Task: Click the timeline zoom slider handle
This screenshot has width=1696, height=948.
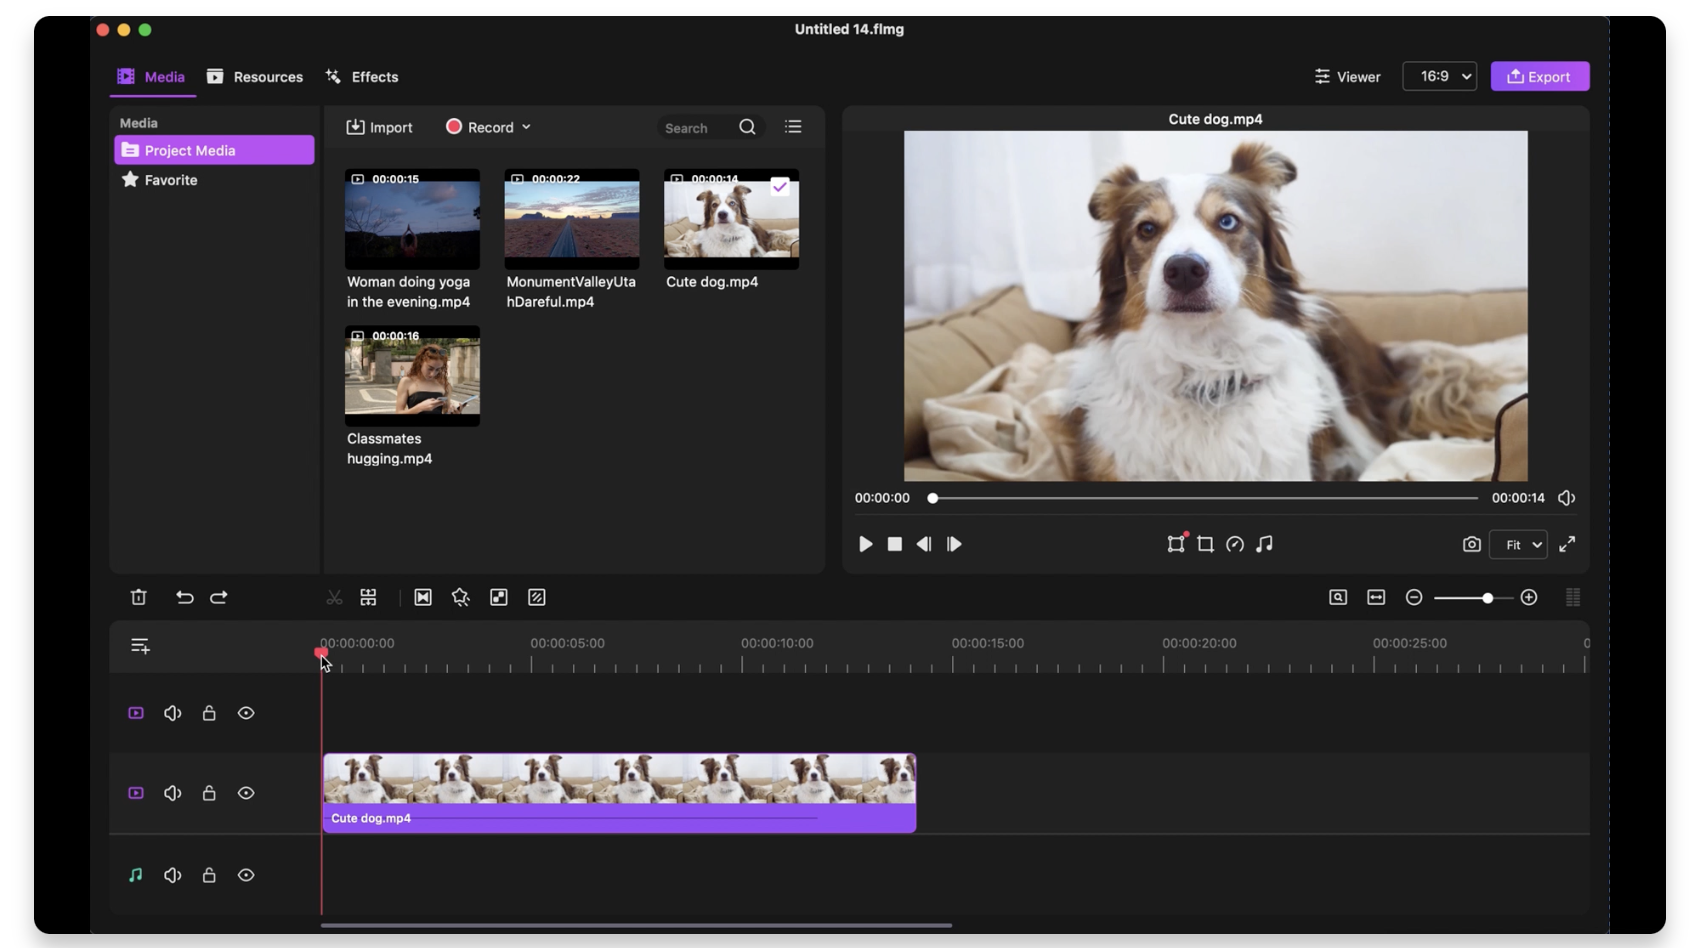Action: coord(1487,597)
